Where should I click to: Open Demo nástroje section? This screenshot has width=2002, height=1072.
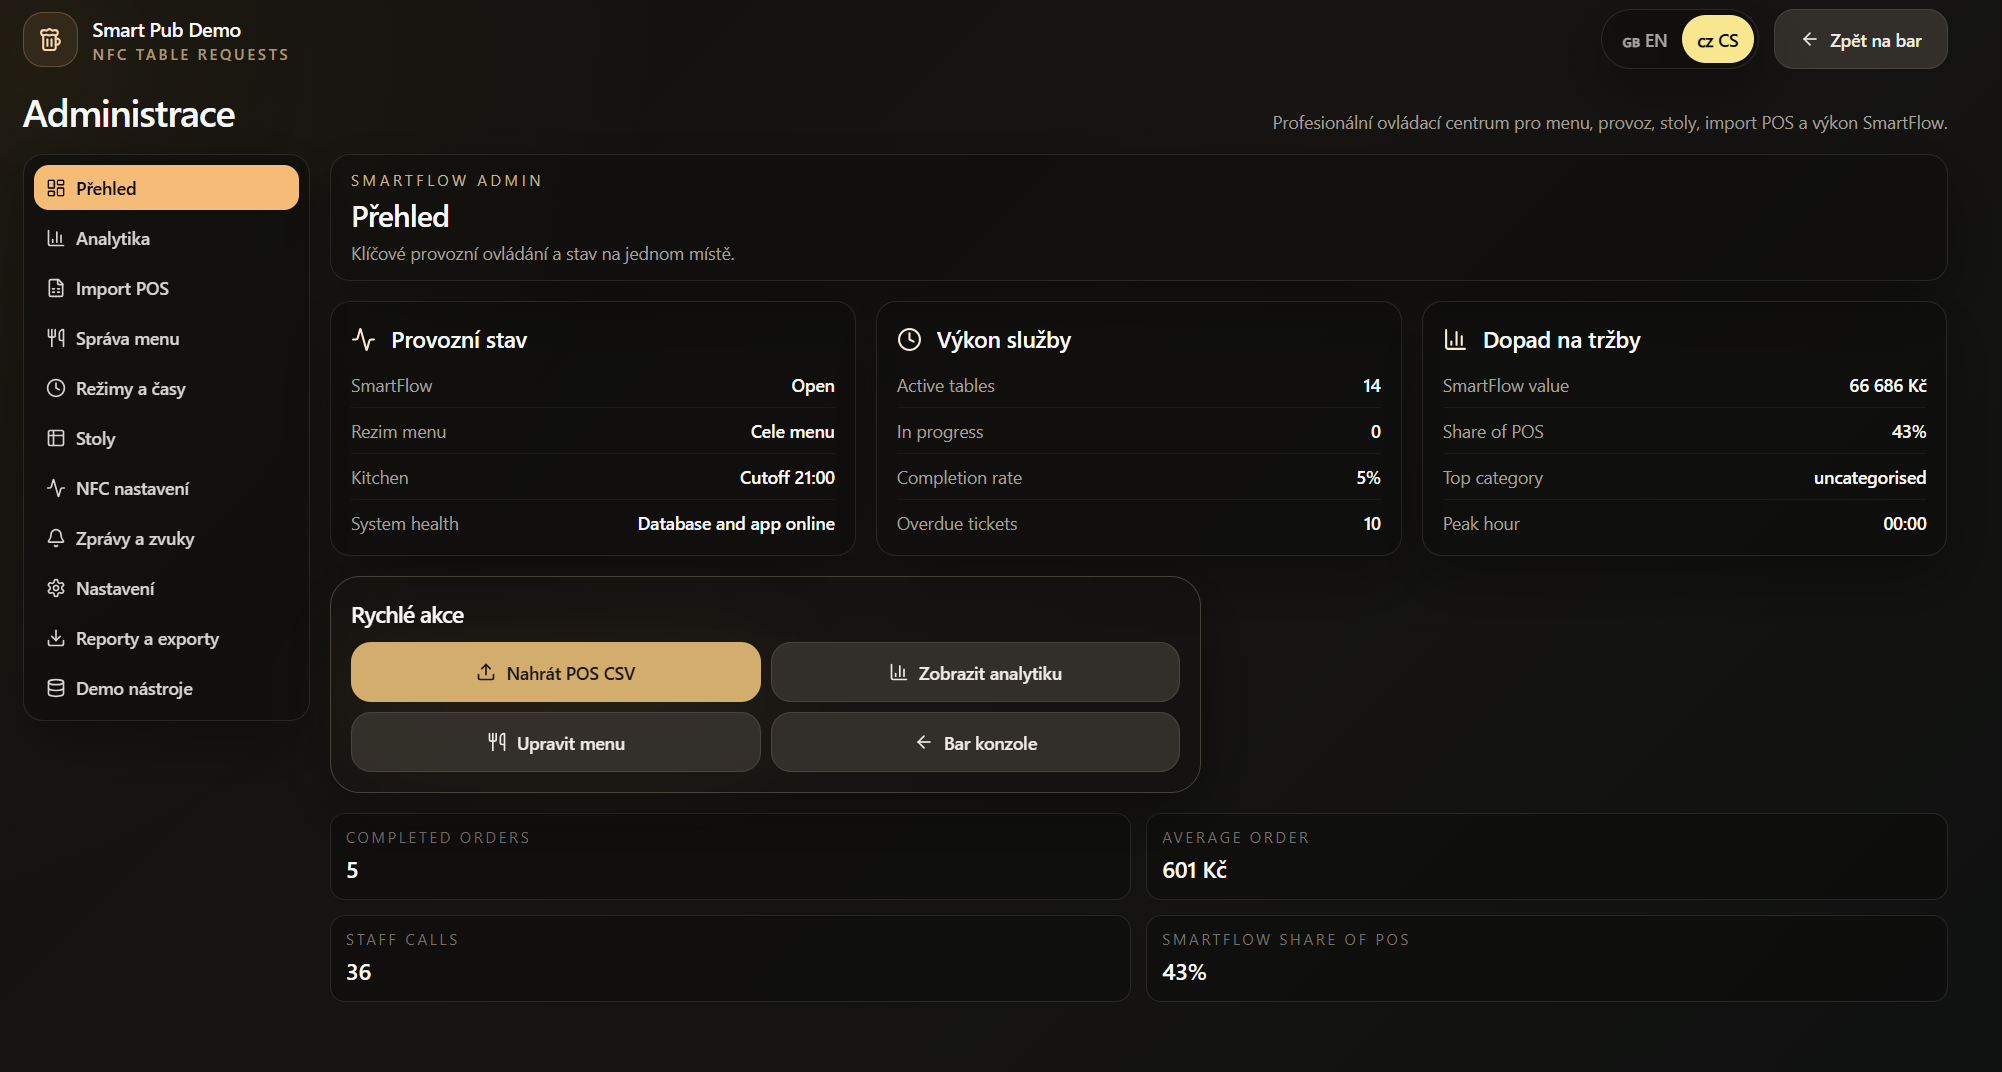(x=166, y=688)
